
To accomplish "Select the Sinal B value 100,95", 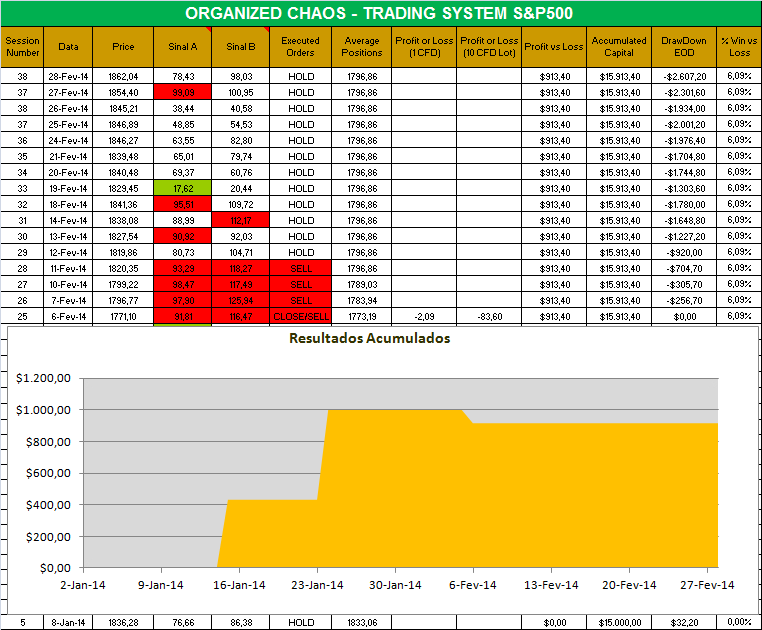I will 241,92.
